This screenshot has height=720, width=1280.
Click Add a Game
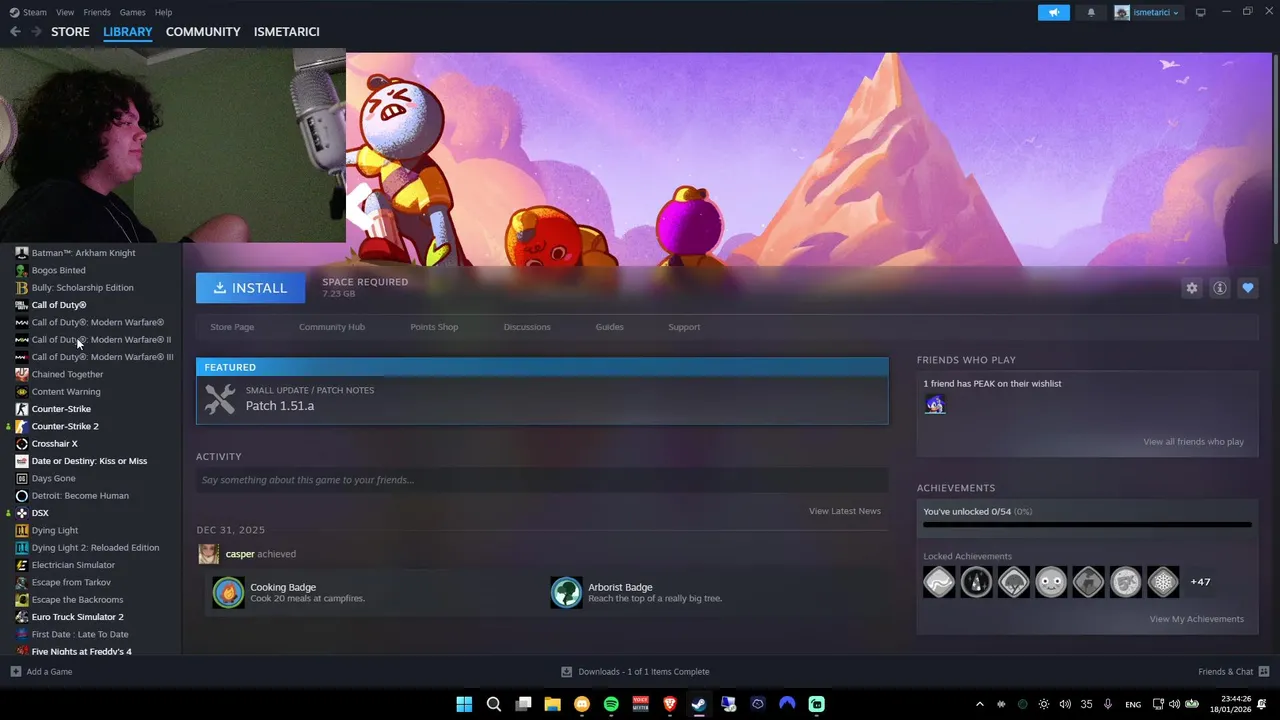click(41, 672)
